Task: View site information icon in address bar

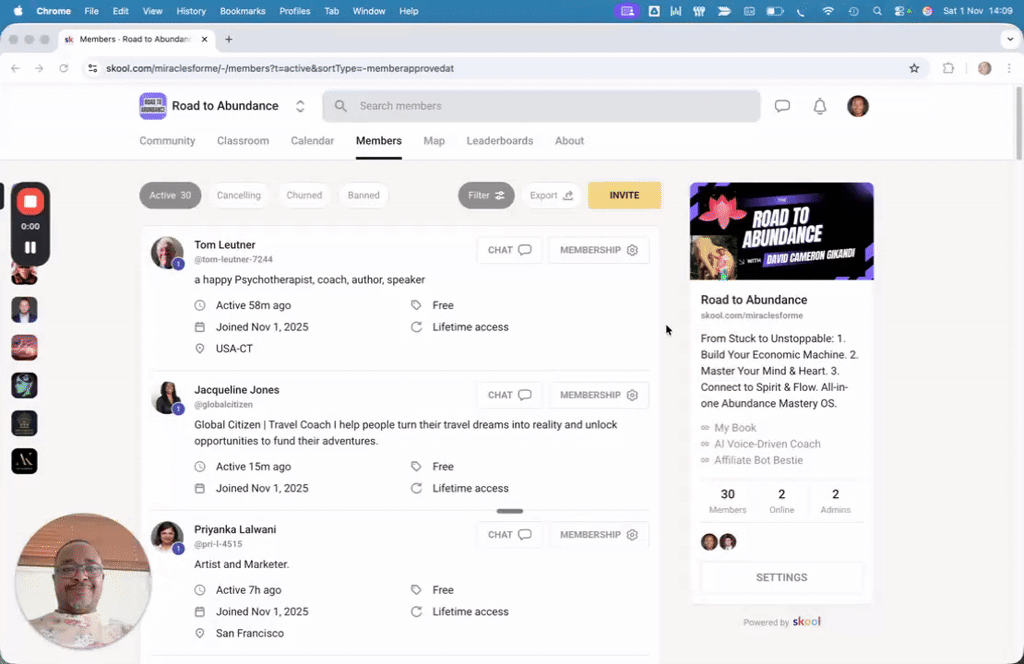Action: pos(93,68)
